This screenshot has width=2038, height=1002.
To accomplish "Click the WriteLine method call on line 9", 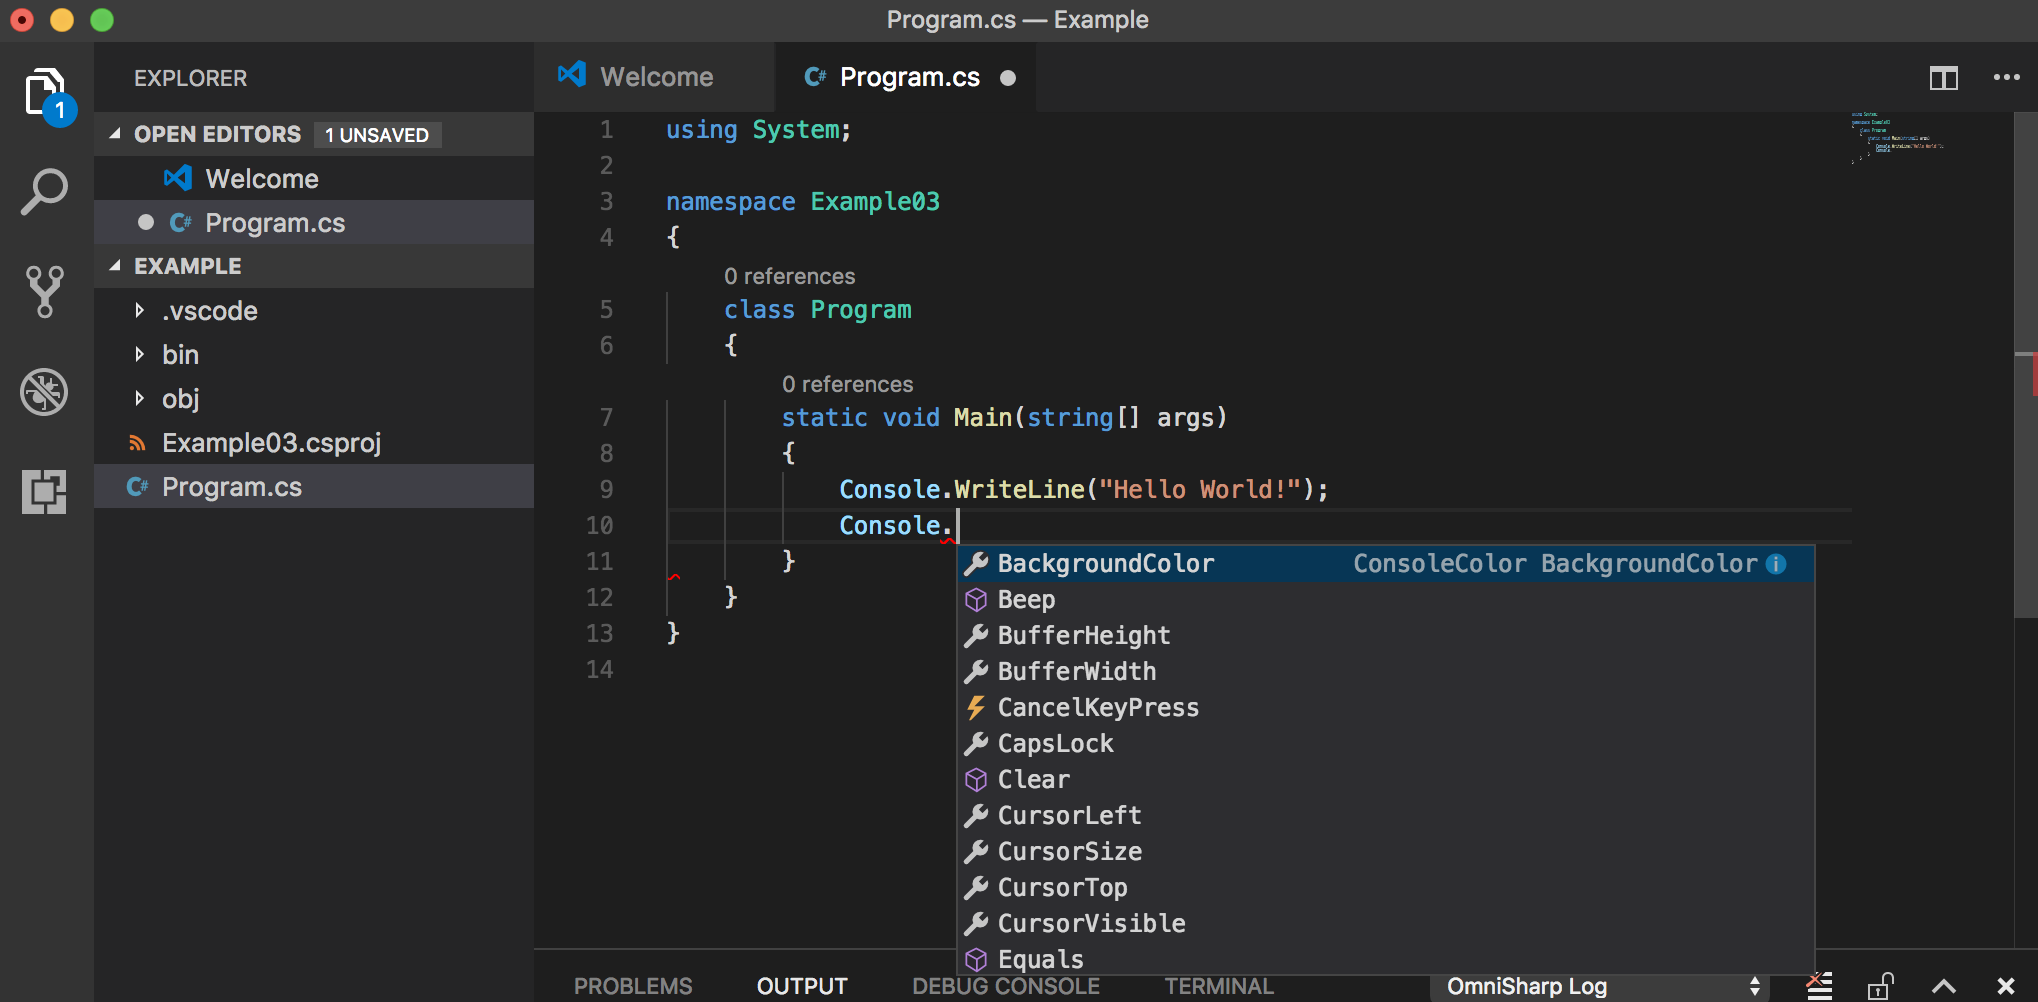I will pos(1019,490).
